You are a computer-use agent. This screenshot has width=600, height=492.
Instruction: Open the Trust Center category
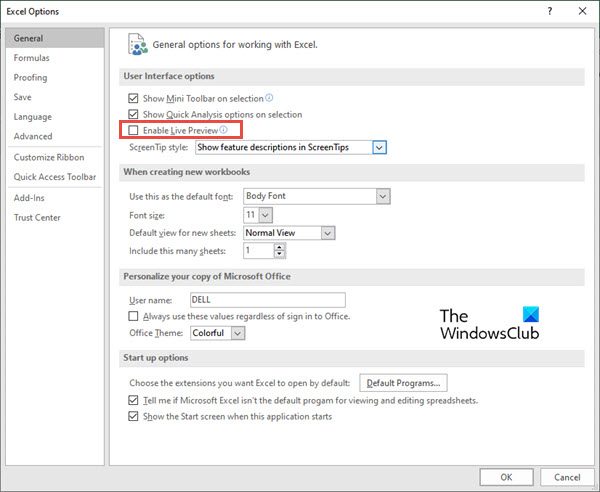point(55,217)
